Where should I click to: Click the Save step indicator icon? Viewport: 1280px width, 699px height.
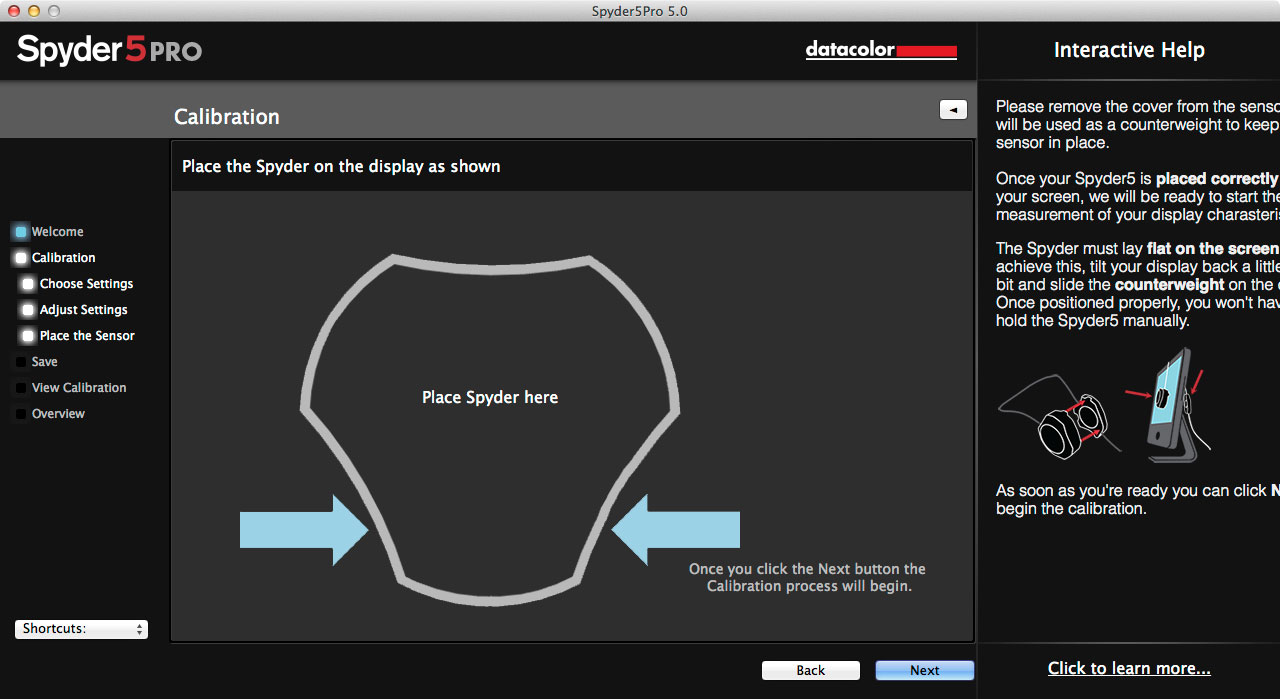pyautogui.click(x=21, y=362)
